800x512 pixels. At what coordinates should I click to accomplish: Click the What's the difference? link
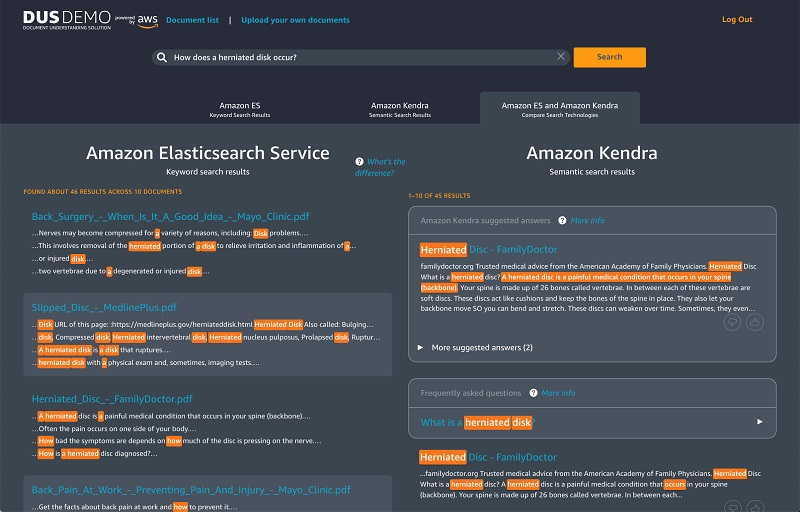tap(381, 167)
